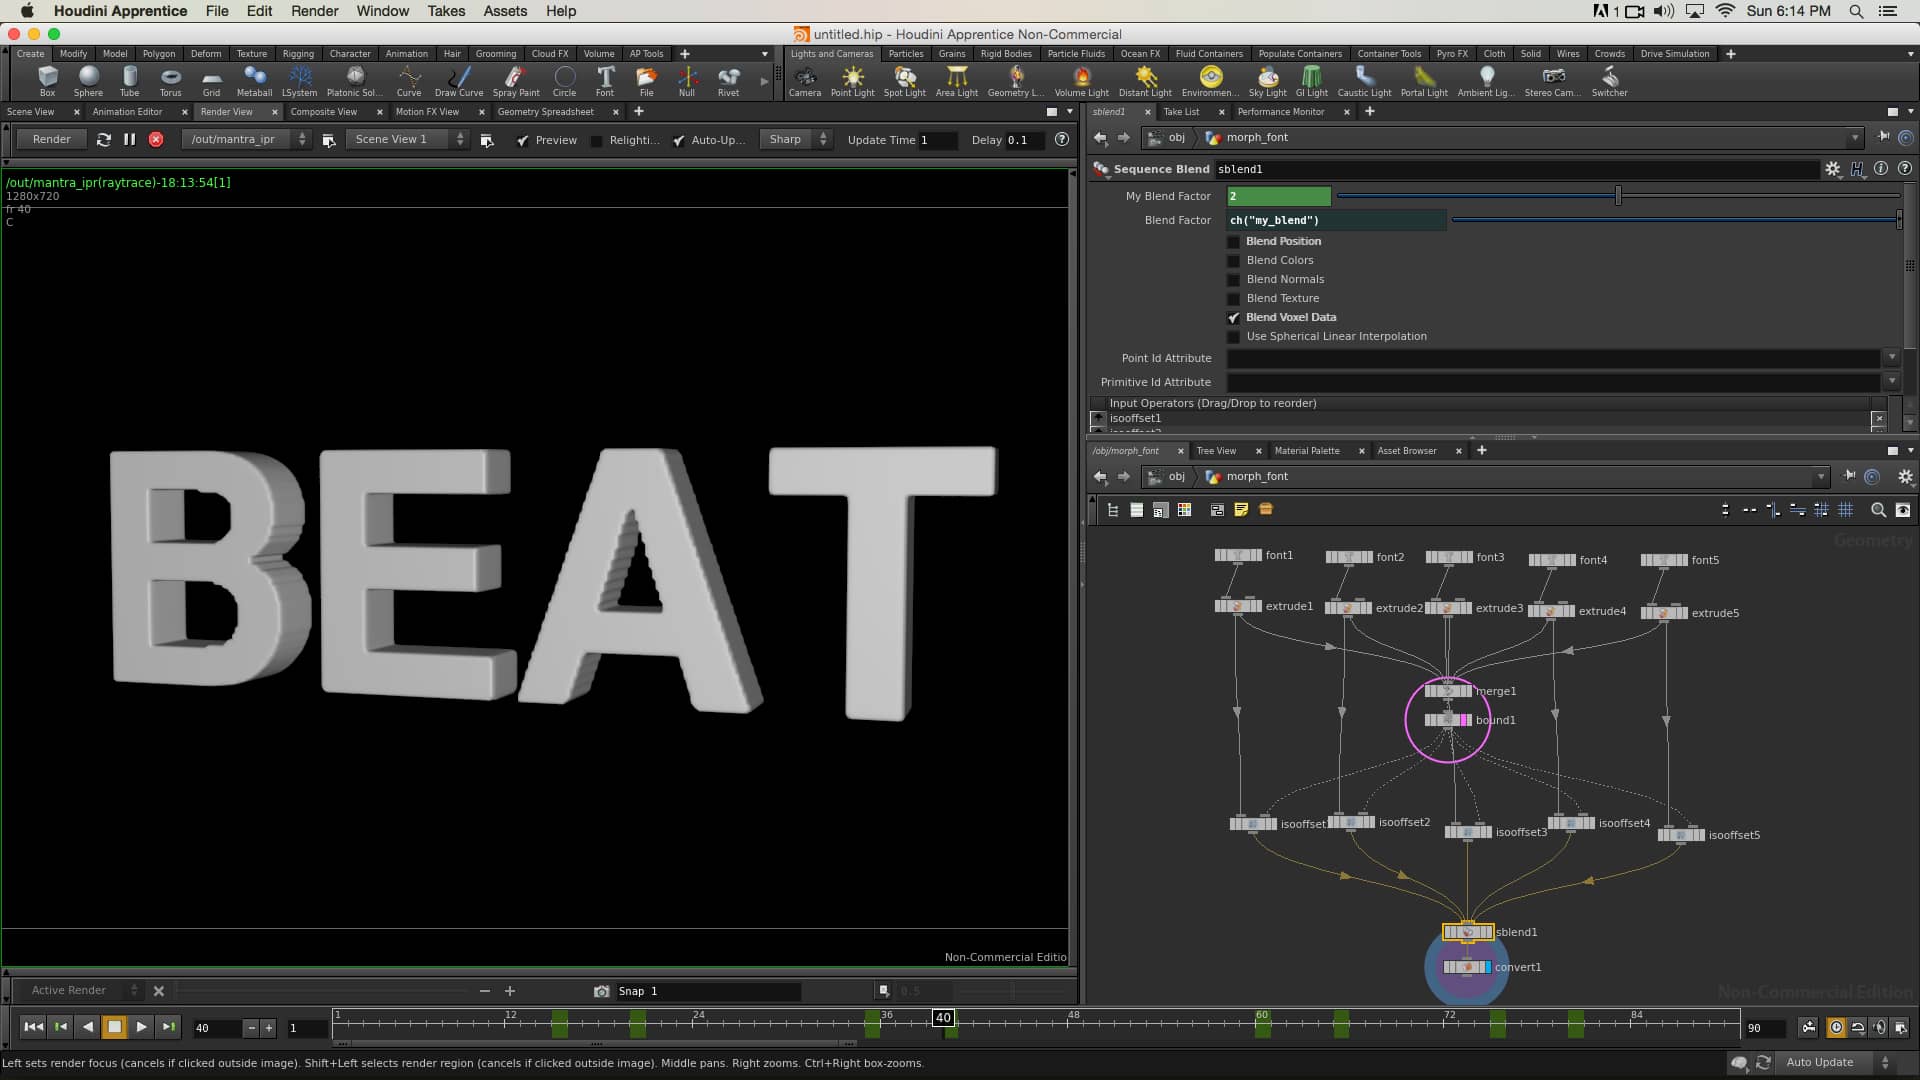Disable Blend Voxel Data
The height and width of the screenshot is (1080, 1920).
1234,317
